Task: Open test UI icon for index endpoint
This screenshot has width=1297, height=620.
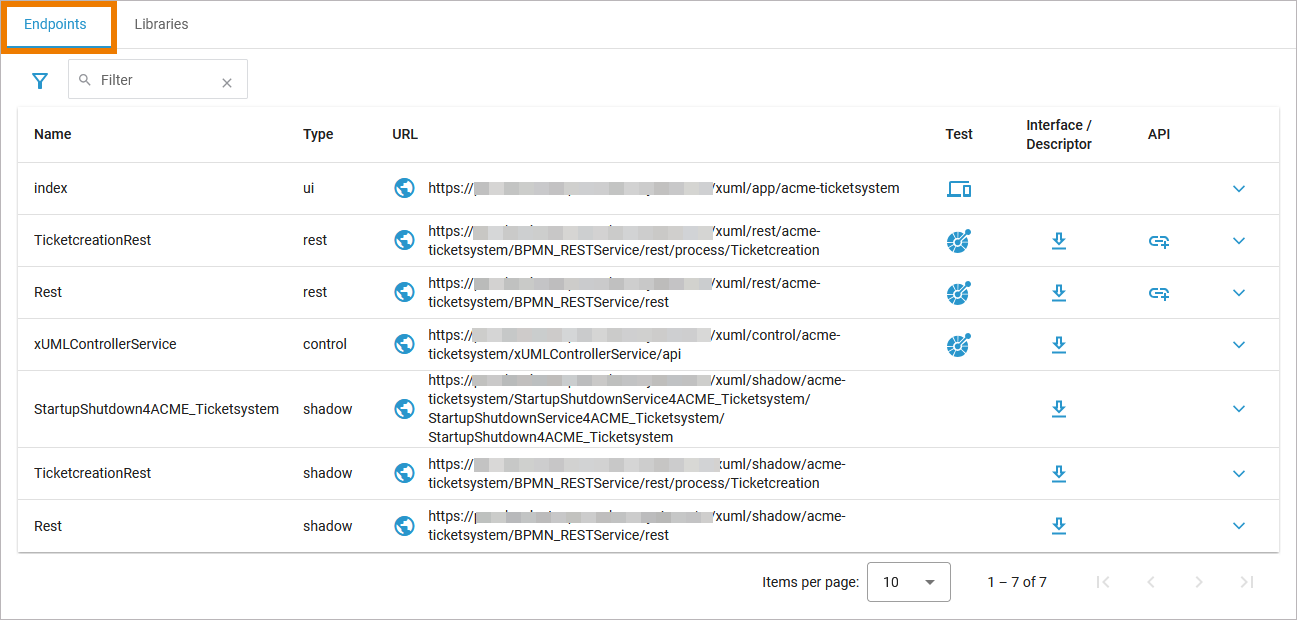Action: [x=959, y=189]
